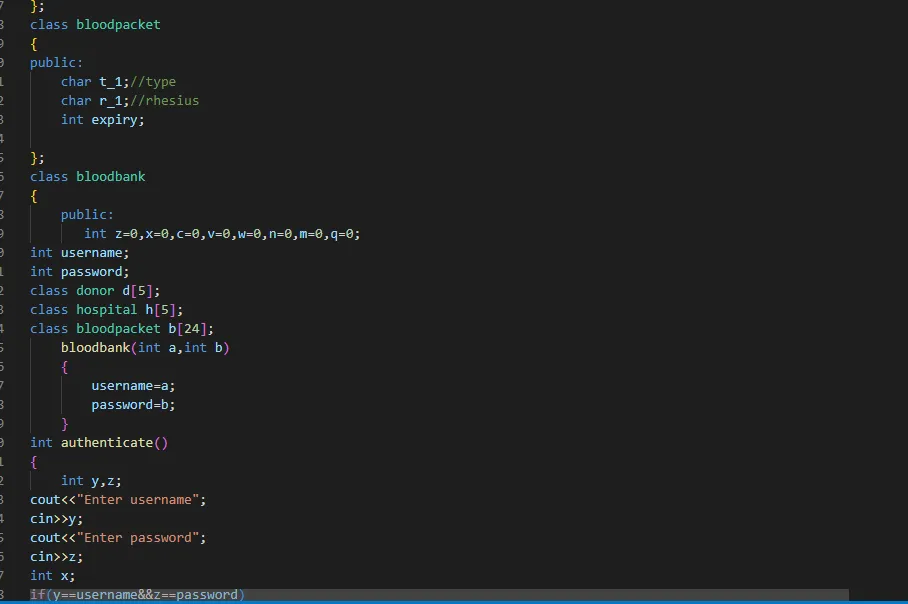Viewport: 908px width, 604px height.
Task: Click the class bloodbank declaration
Action: pyautogui.click(x=90, y=176)
